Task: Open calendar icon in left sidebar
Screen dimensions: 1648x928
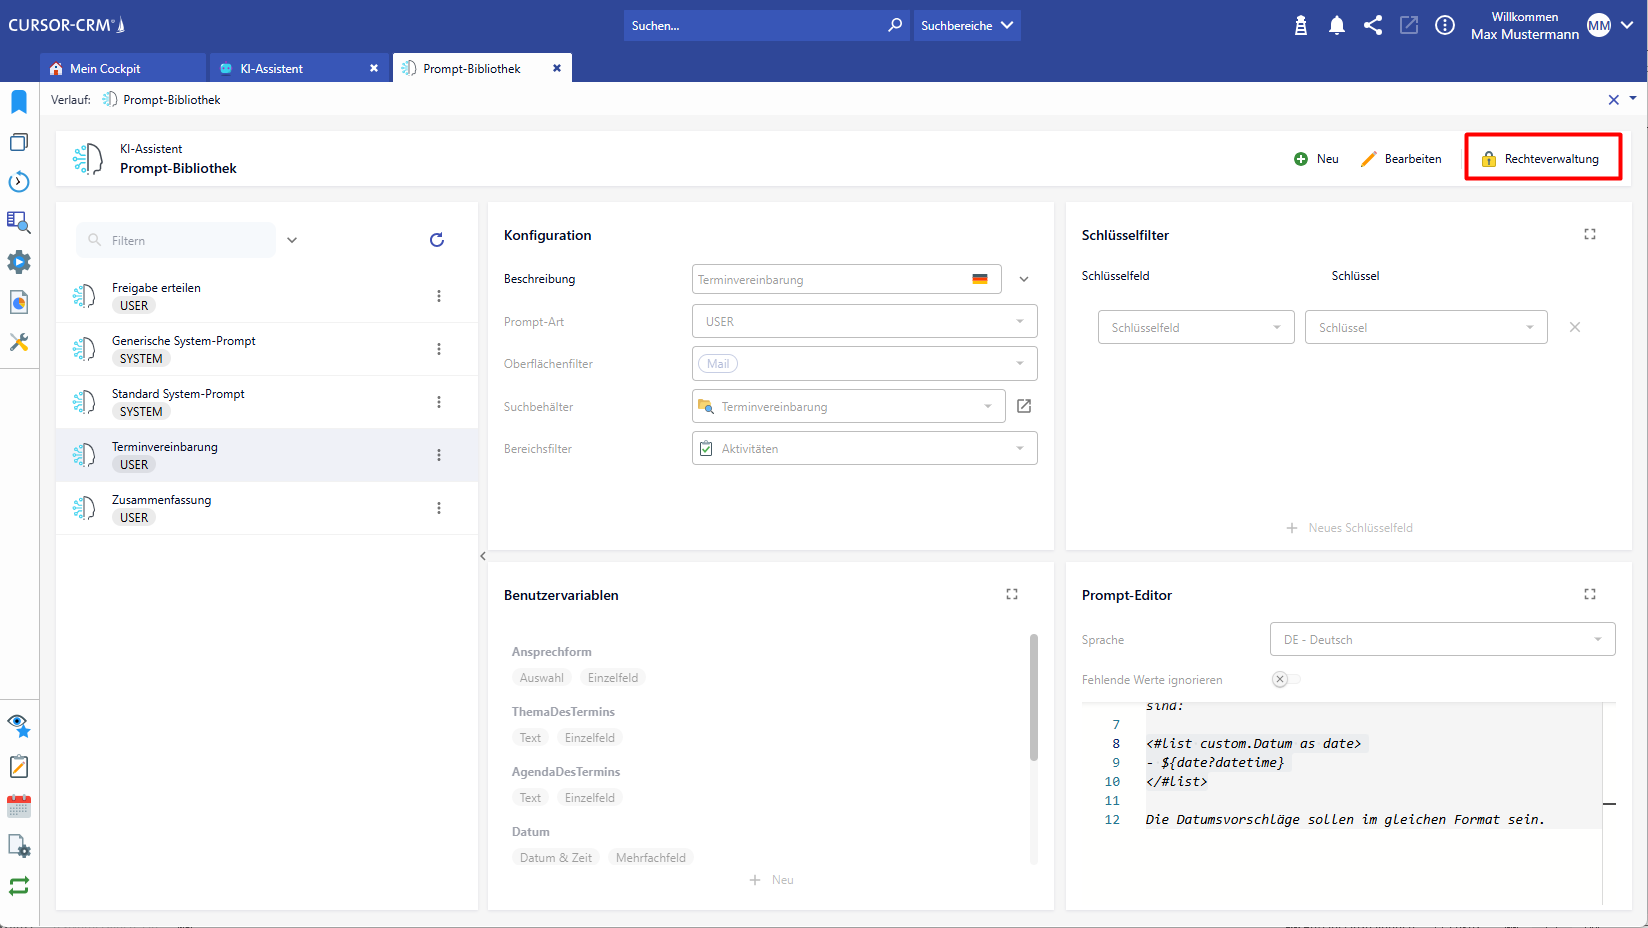Action: pos(19,807)
